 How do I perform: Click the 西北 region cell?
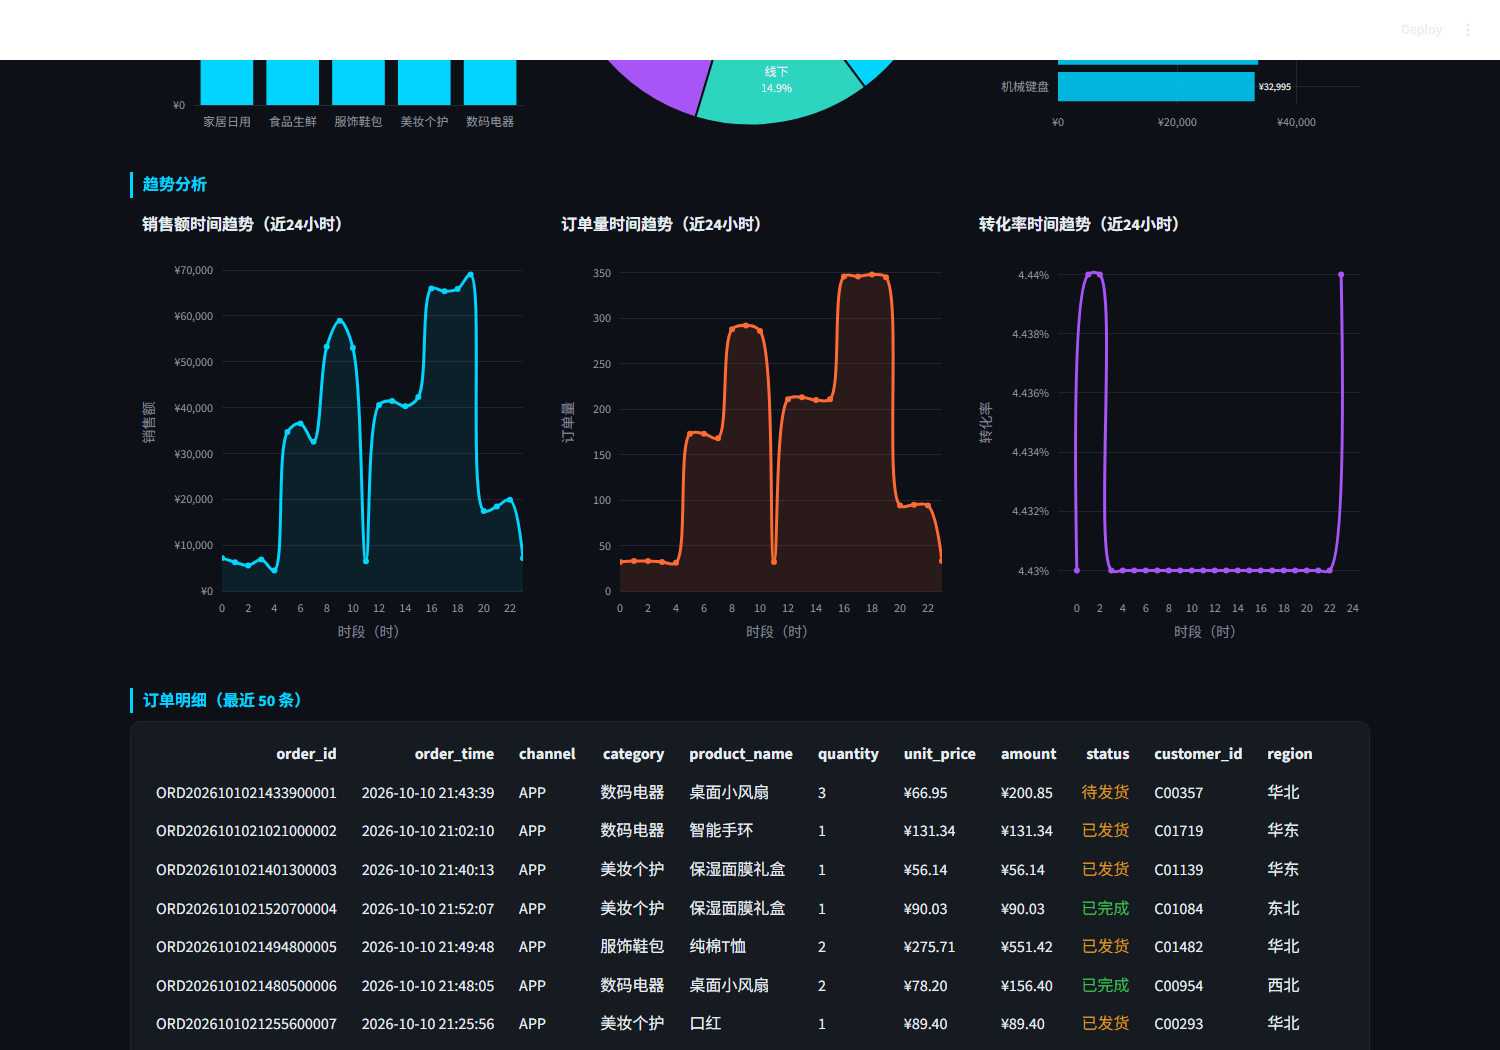(1283, 985)
